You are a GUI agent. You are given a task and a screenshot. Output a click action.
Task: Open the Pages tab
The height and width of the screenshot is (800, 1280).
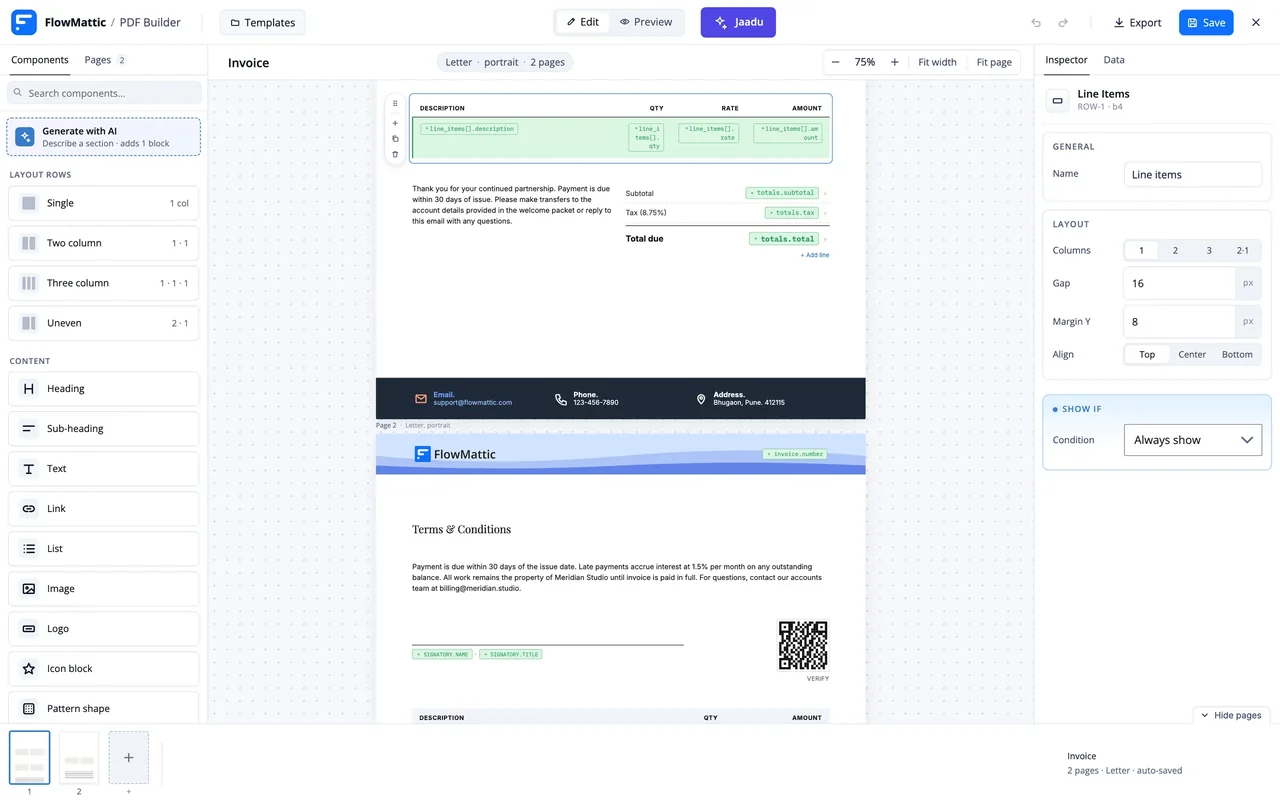pos(105,60)
